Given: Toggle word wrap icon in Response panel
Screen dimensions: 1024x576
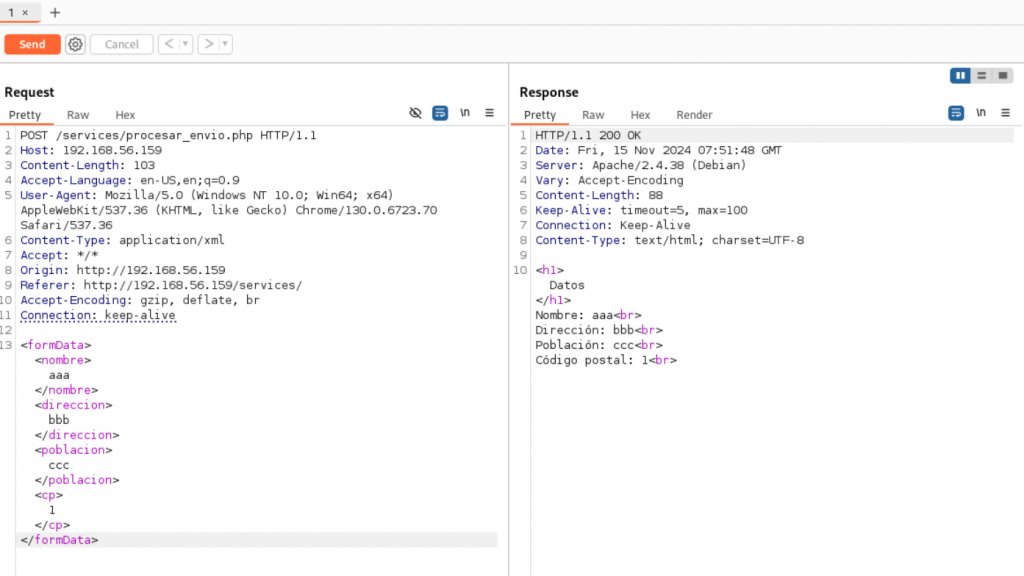Looking at the screenshot, I should coord(956,113).
